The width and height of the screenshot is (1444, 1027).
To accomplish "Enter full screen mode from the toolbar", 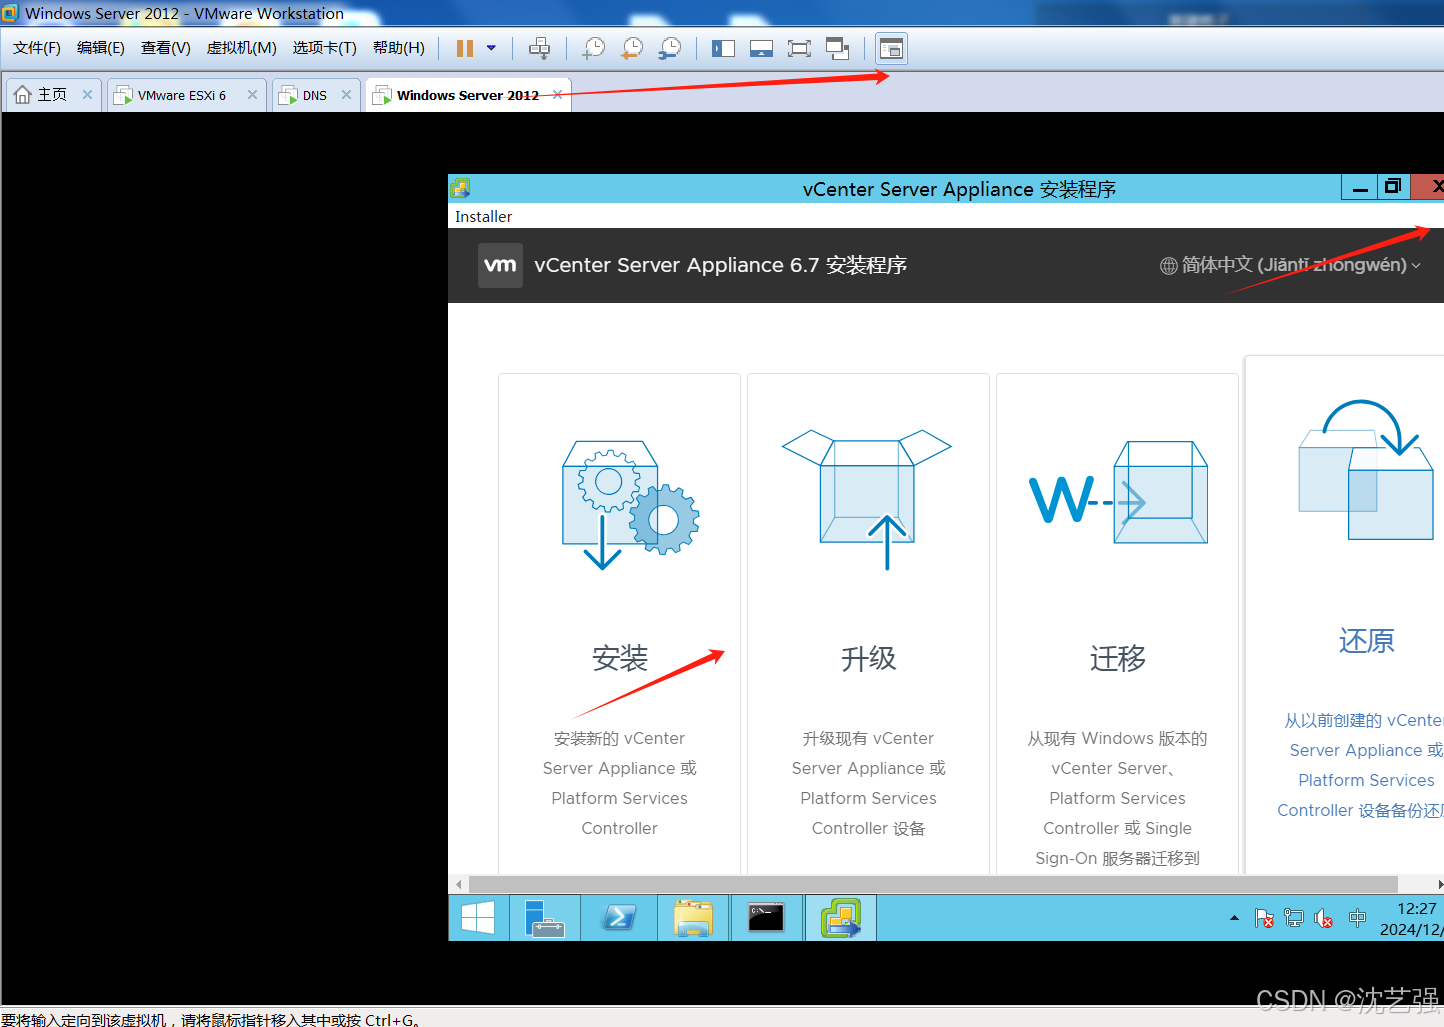I will (799, 48).
